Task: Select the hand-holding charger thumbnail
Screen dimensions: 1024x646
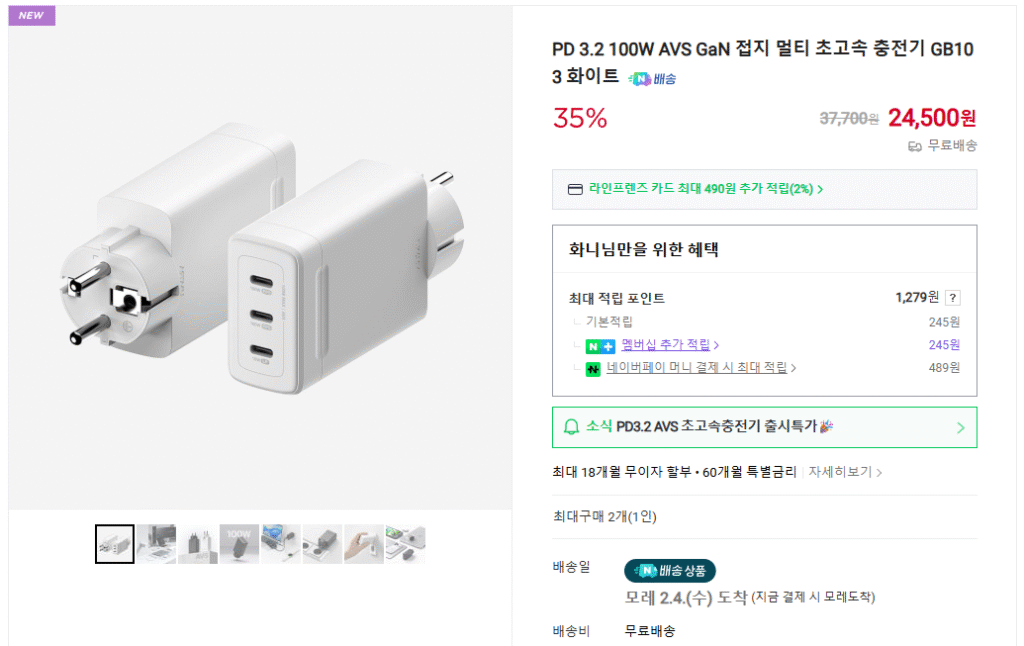Action: 364,543
